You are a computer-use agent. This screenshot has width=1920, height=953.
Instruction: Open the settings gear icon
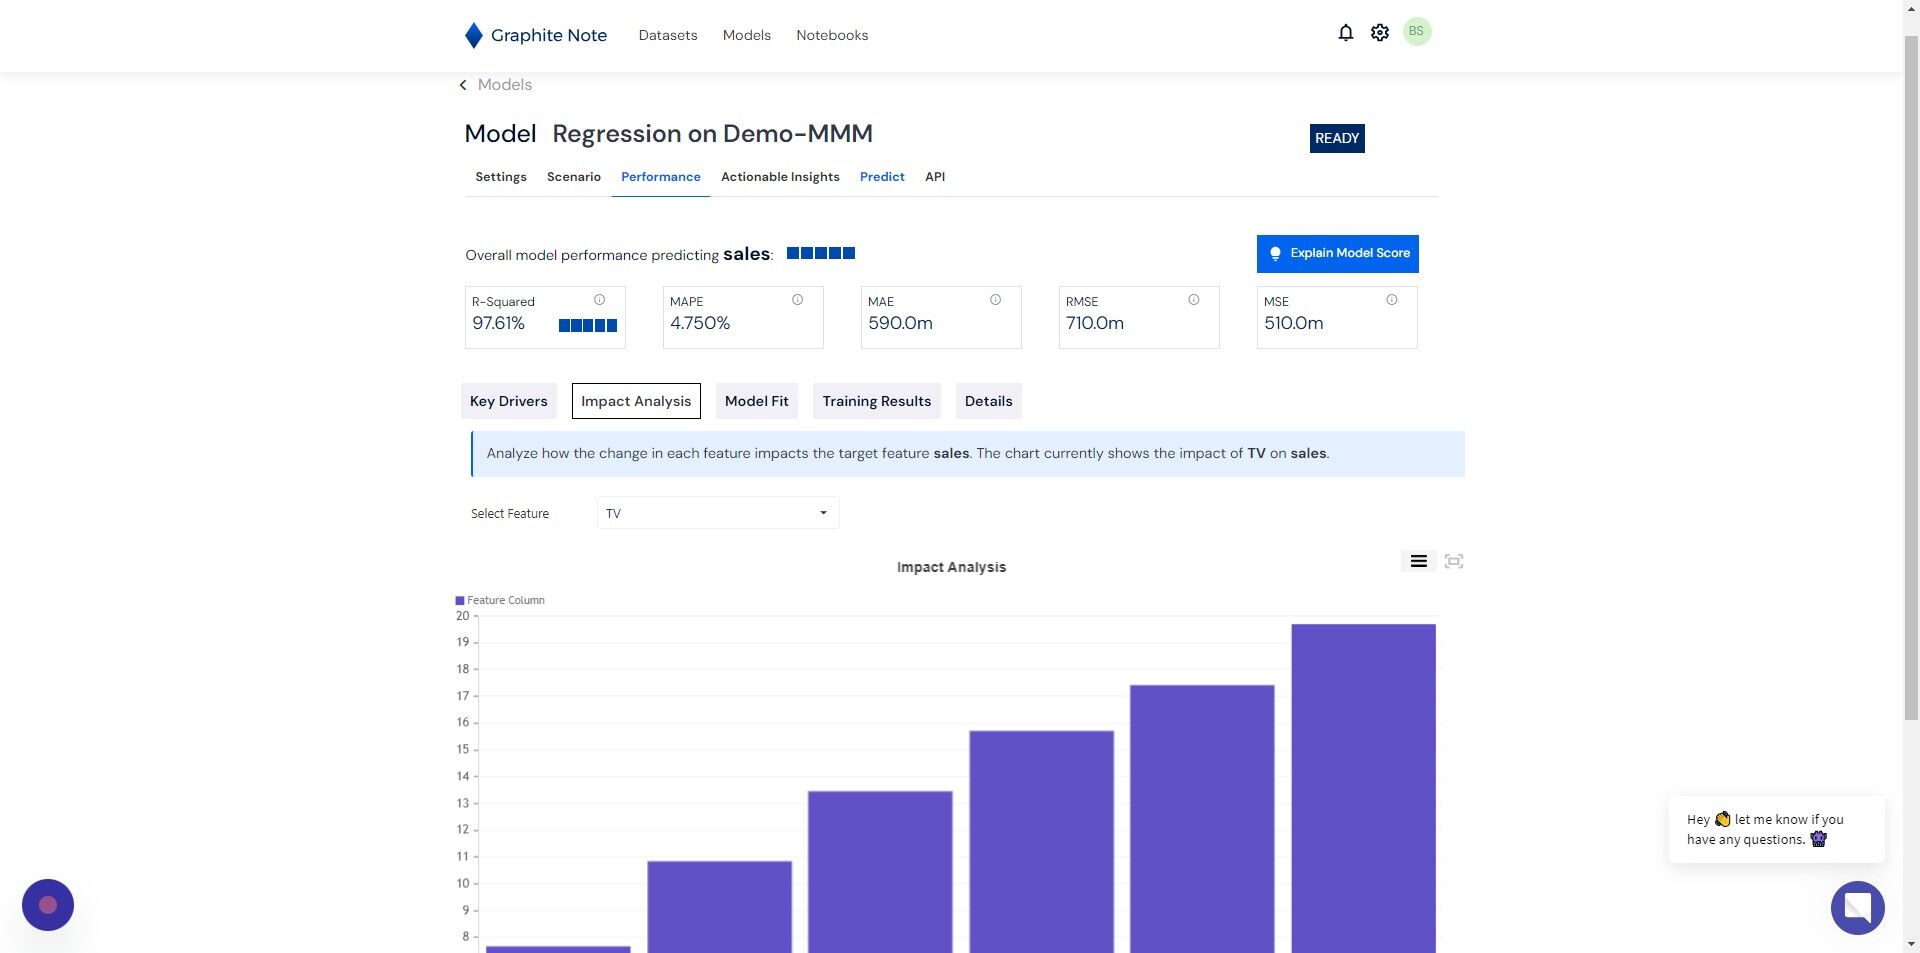coord(1380,32)
